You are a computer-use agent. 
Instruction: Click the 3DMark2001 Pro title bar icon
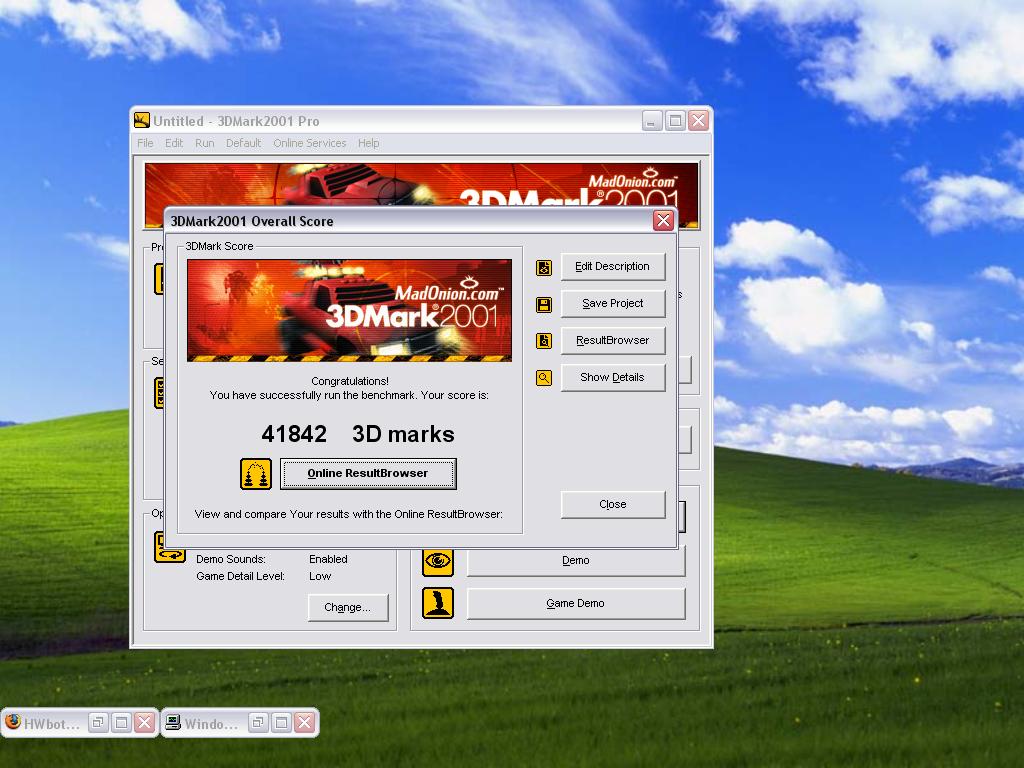pyautogui.click(x=142, y=121)
